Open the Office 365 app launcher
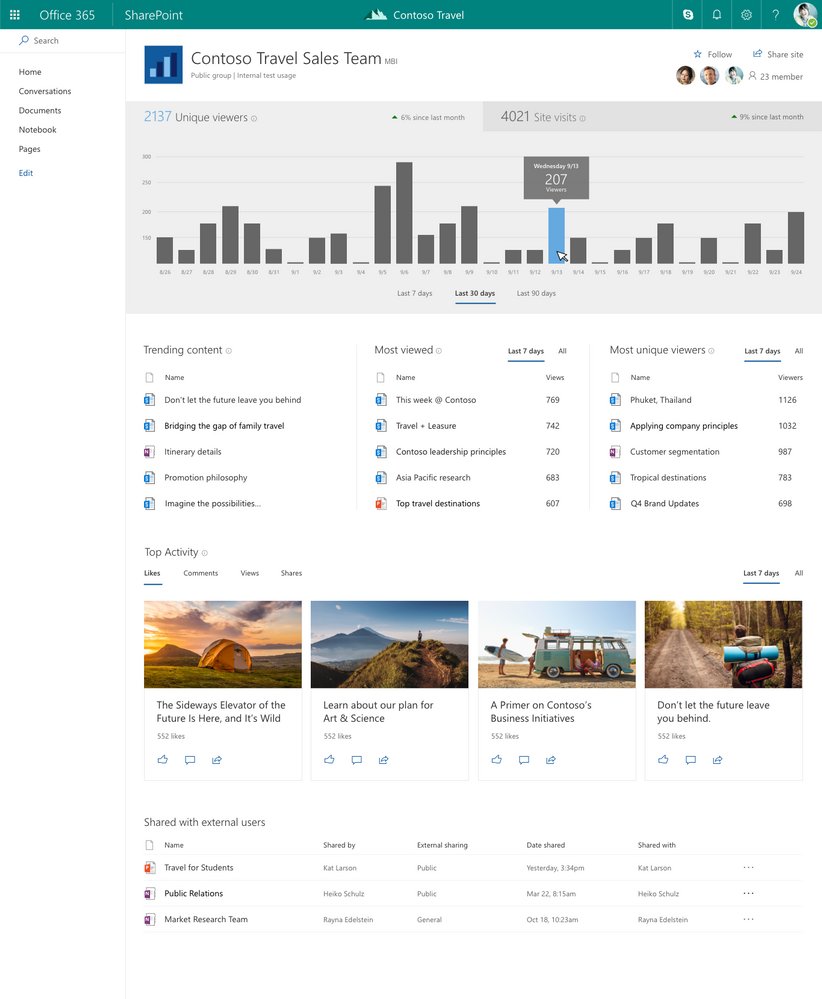822x999 pixels. tap(14, 14)
